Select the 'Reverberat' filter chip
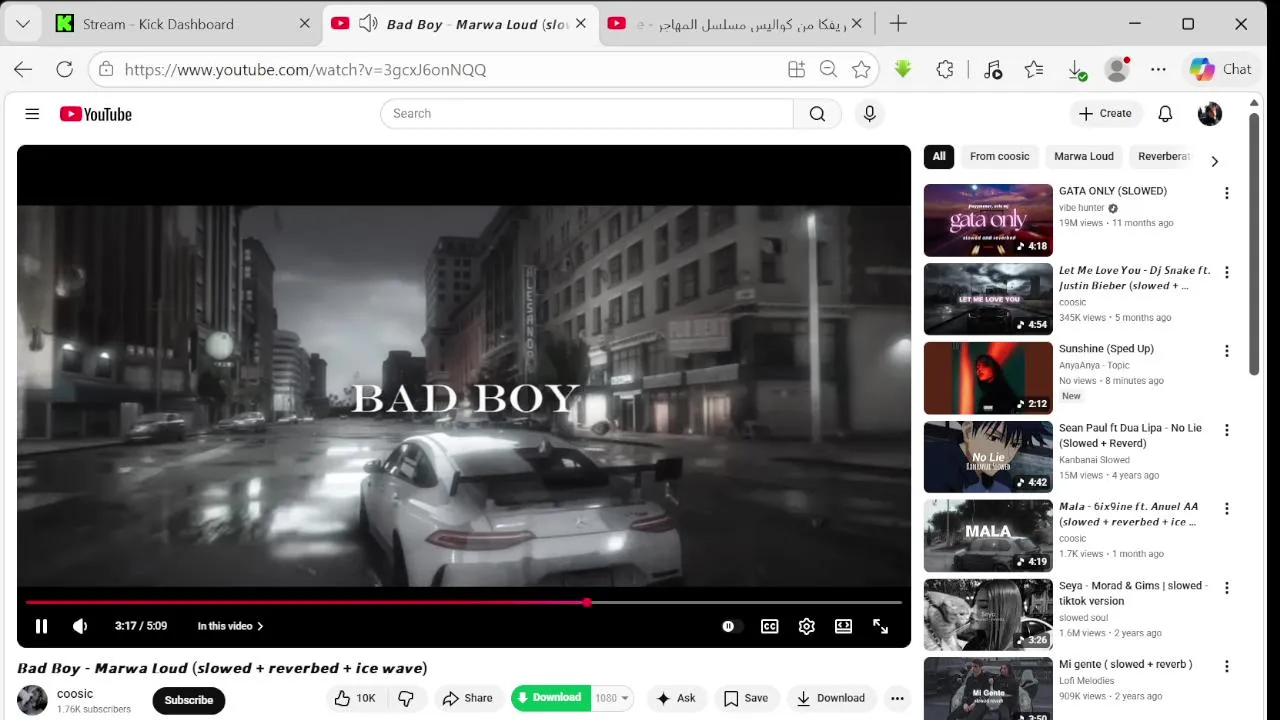This screenshot has width=1280, height=720. [1164, 156]
